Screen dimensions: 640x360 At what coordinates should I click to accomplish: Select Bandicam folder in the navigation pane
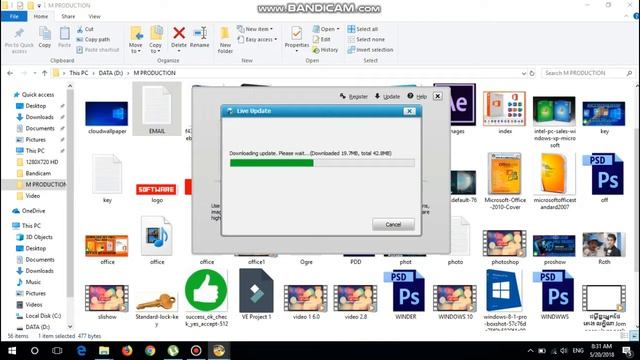(x=38, y=173)
